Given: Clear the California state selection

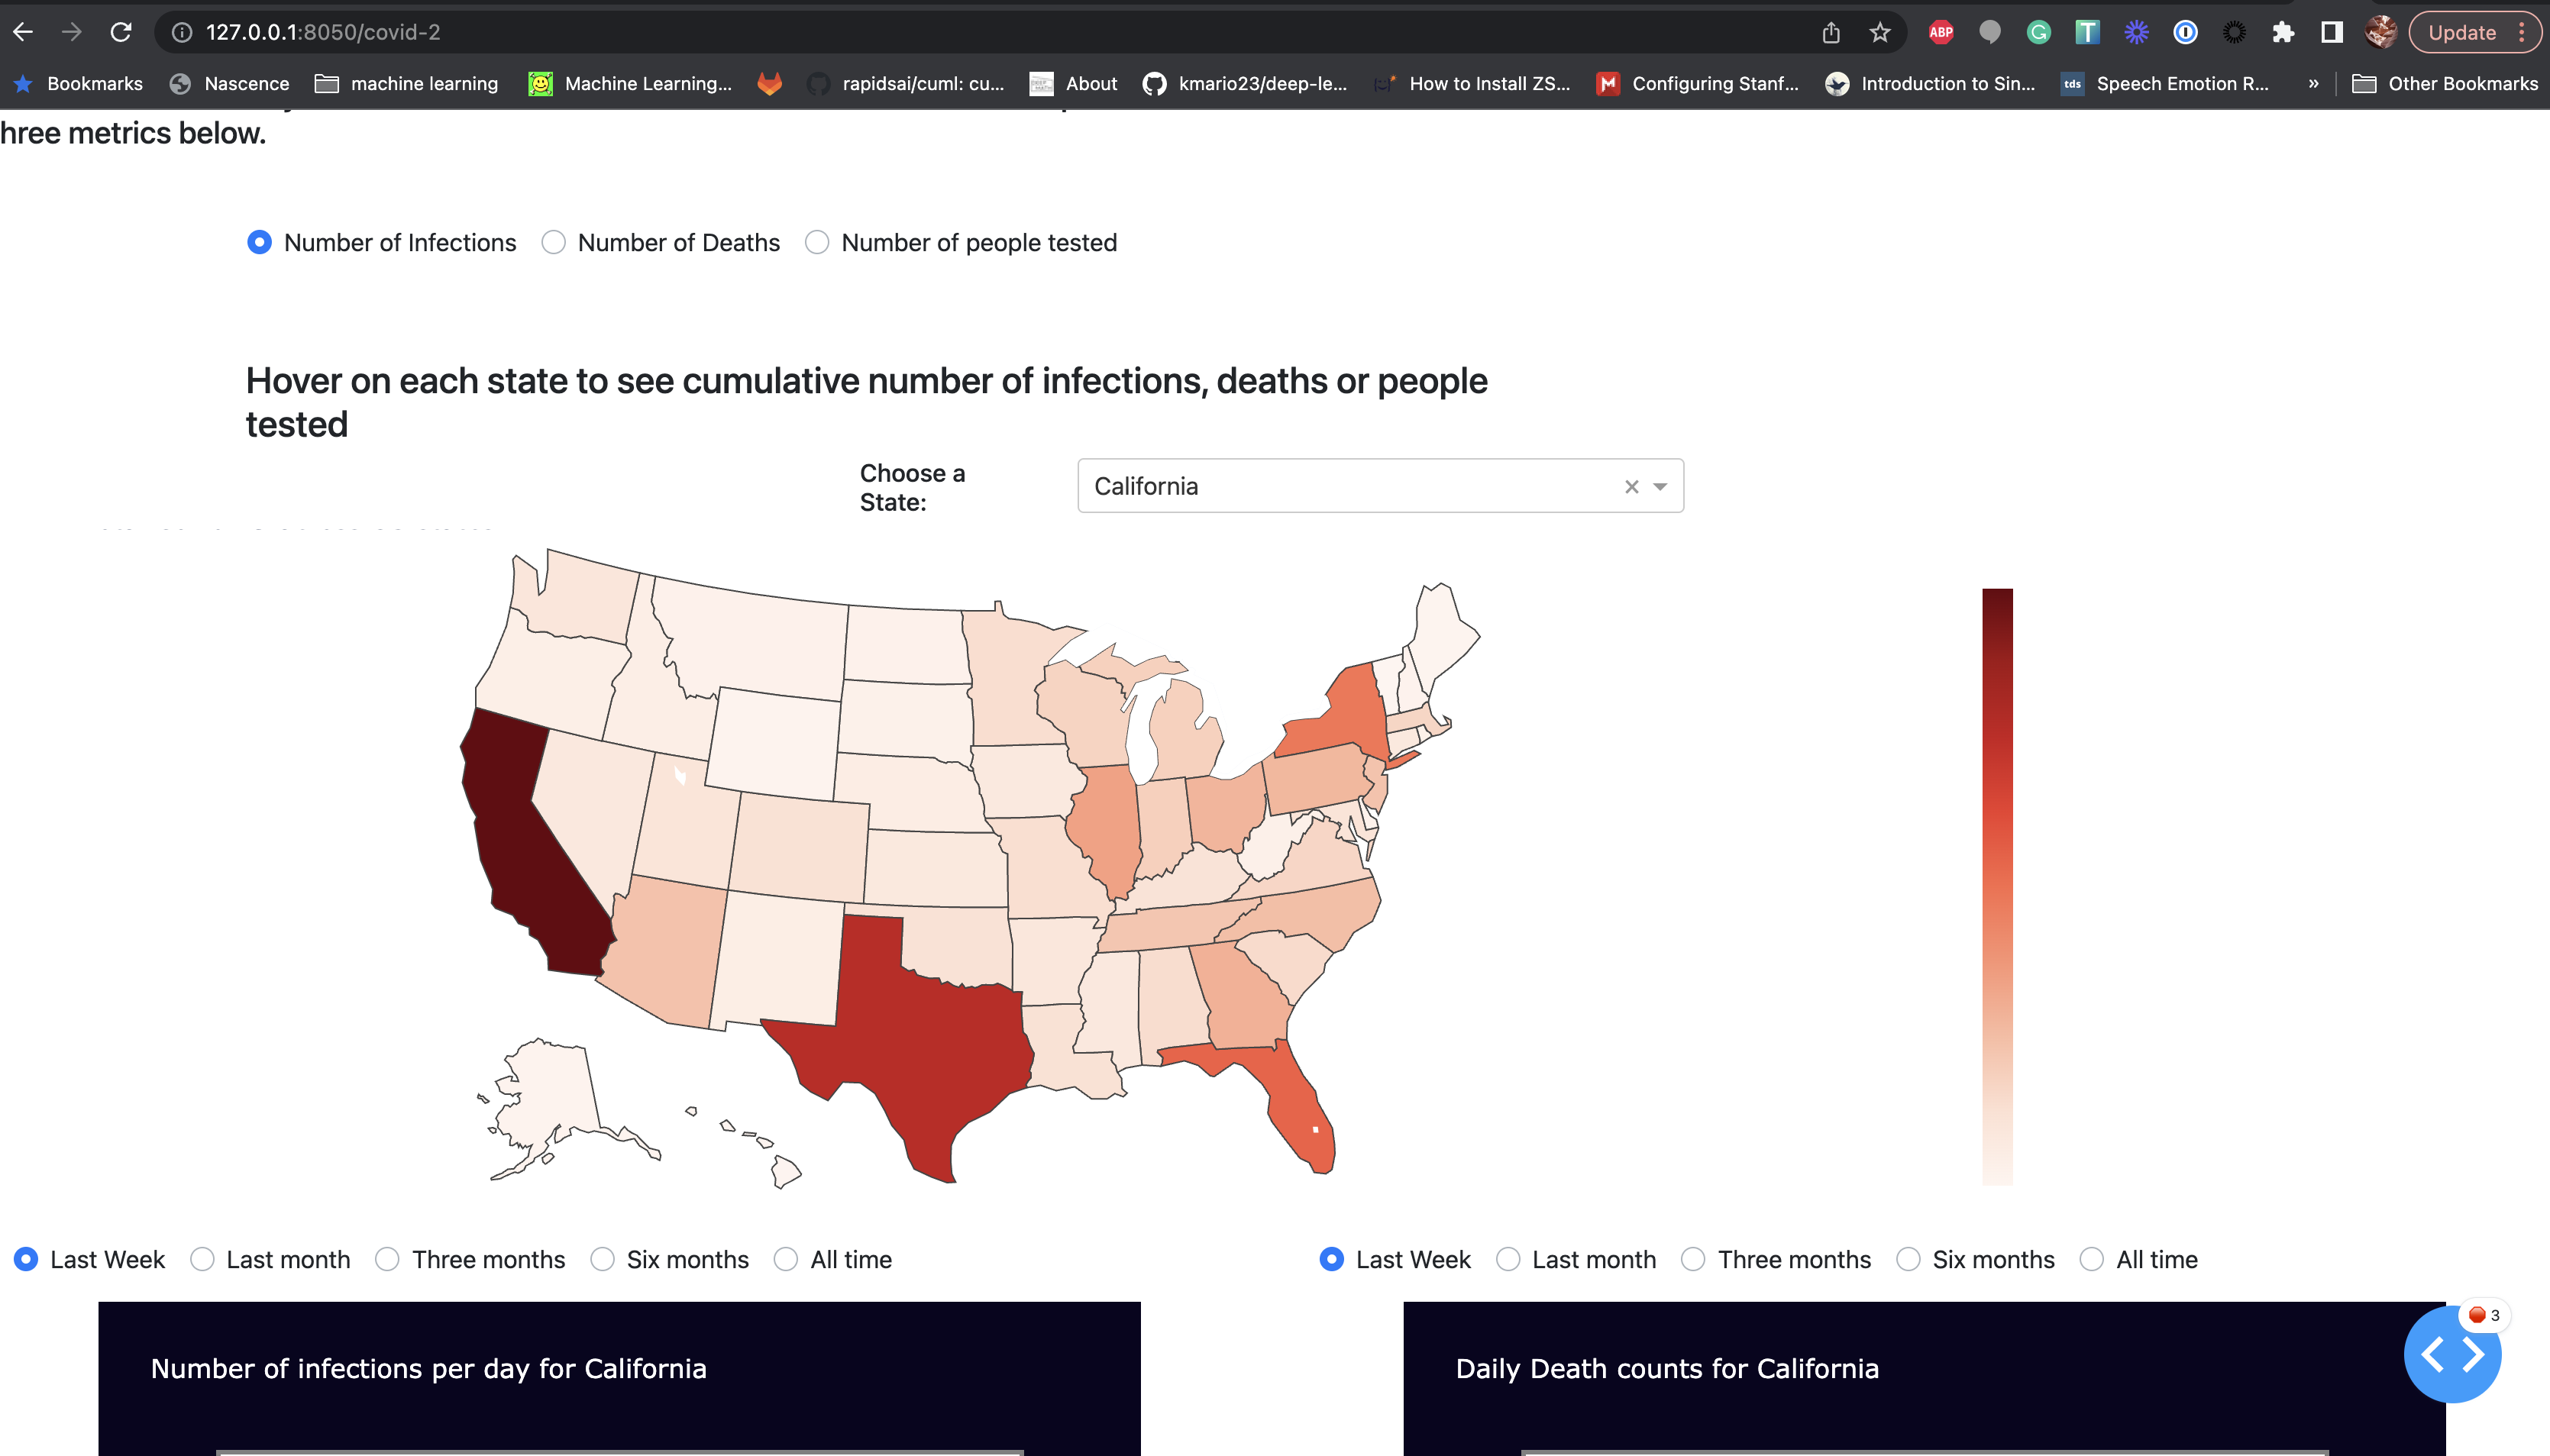Looking at the screenshot, I should [x=1631, y=487].
